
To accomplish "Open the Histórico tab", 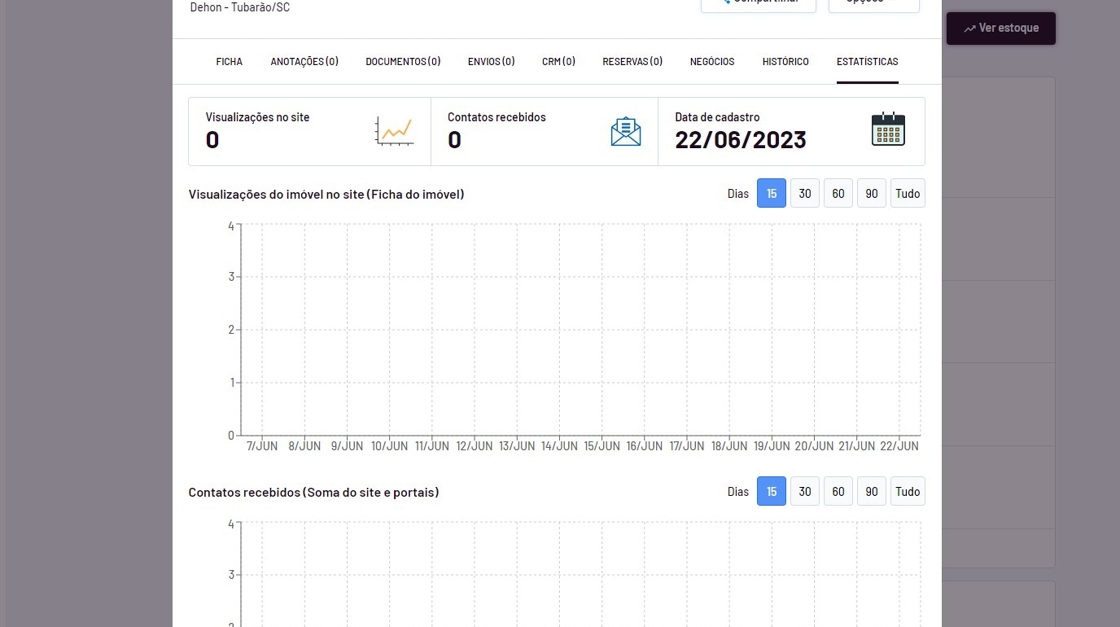I will [x=785, y=62].
